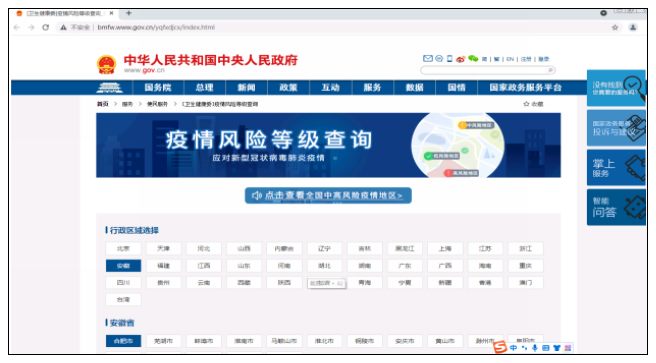
Task: Open the 智能问答 sidebar widget
Action: pos(616,207)
